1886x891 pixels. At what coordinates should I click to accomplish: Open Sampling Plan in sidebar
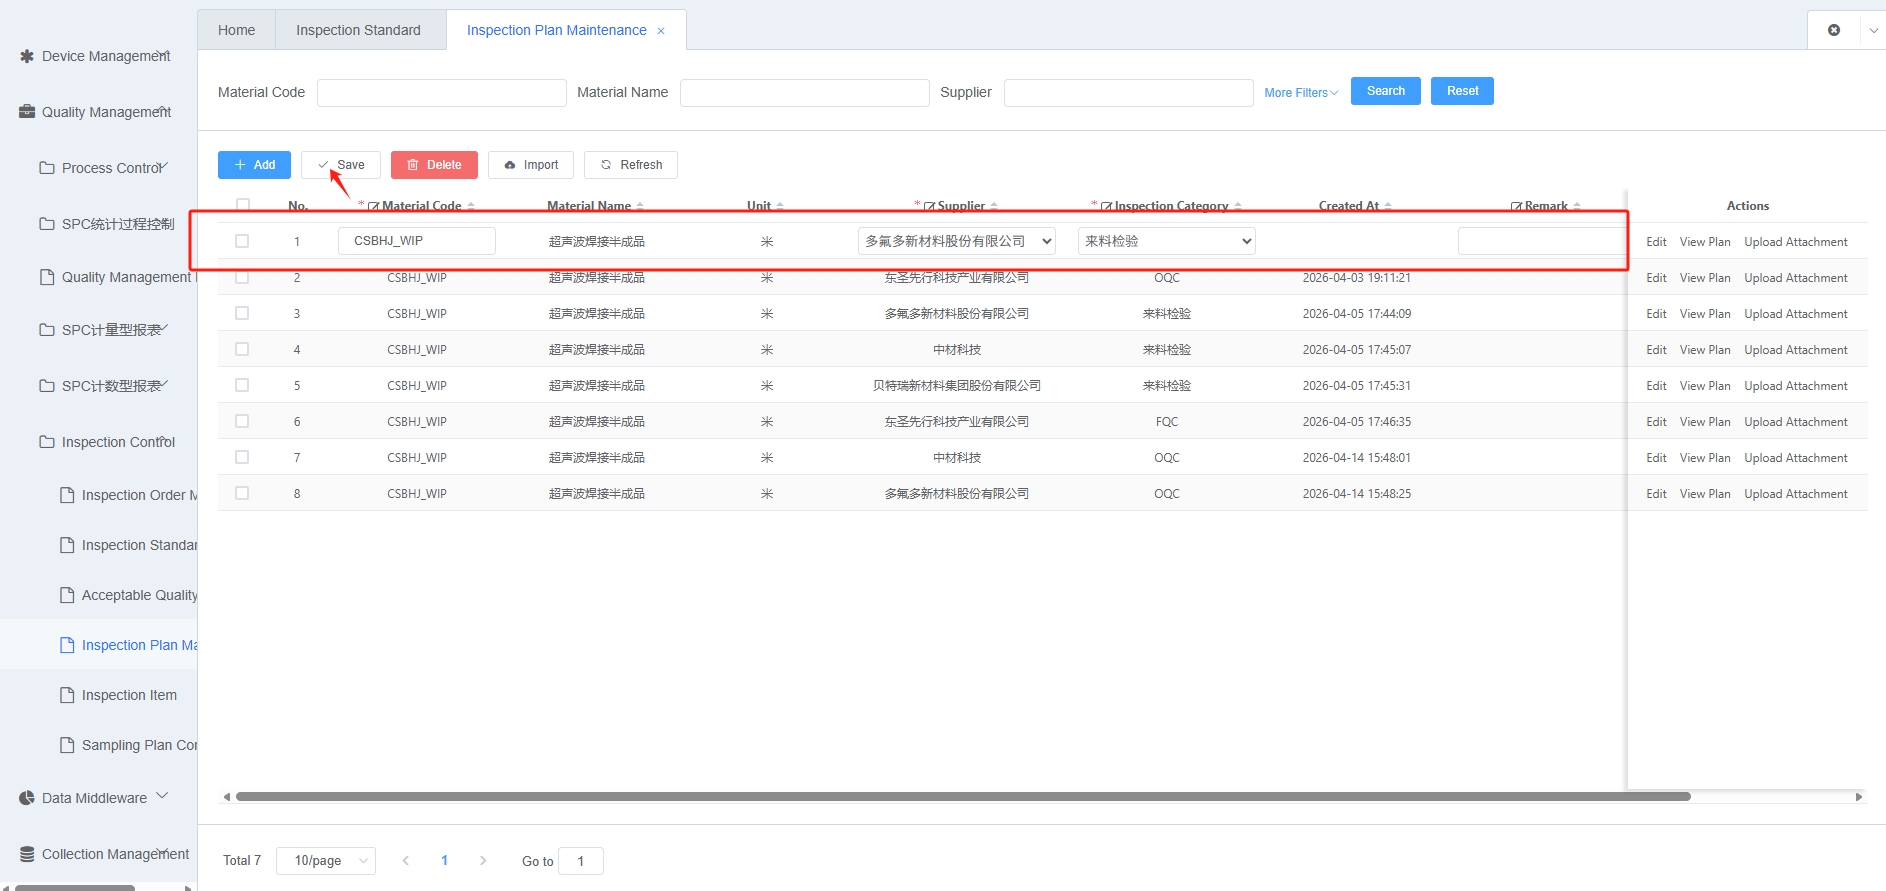pyautogui.click(x=139, y=745)
